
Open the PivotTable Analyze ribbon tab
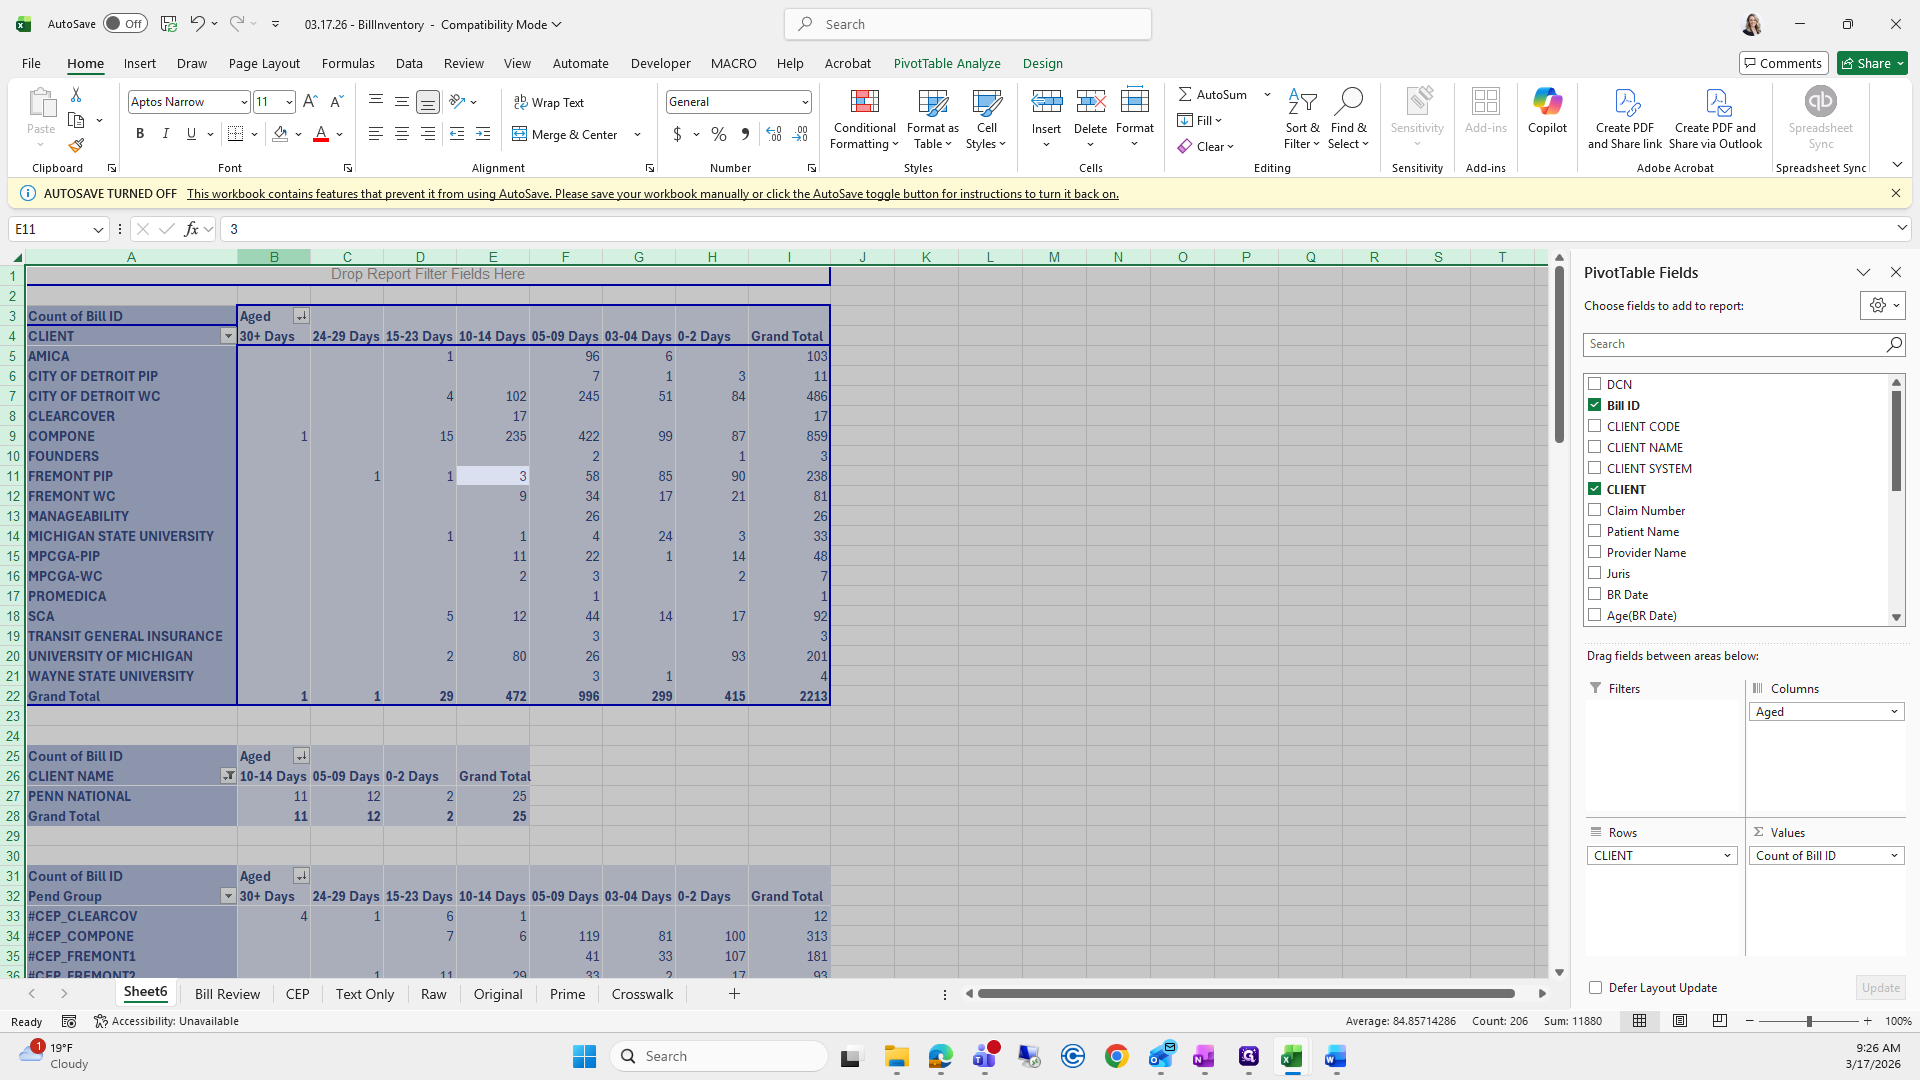pos(946,63)
